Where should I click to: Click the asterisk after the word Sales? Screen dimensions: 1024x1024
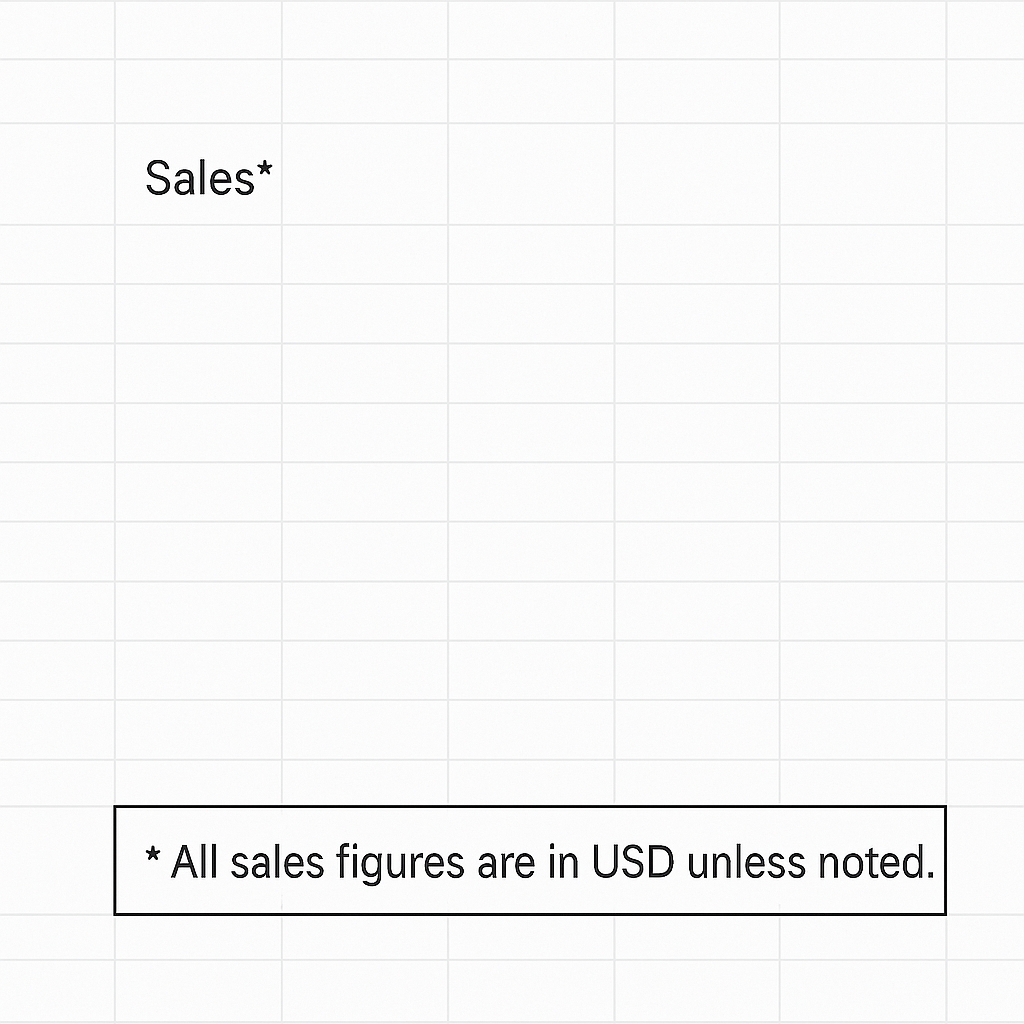pos(264,170)
